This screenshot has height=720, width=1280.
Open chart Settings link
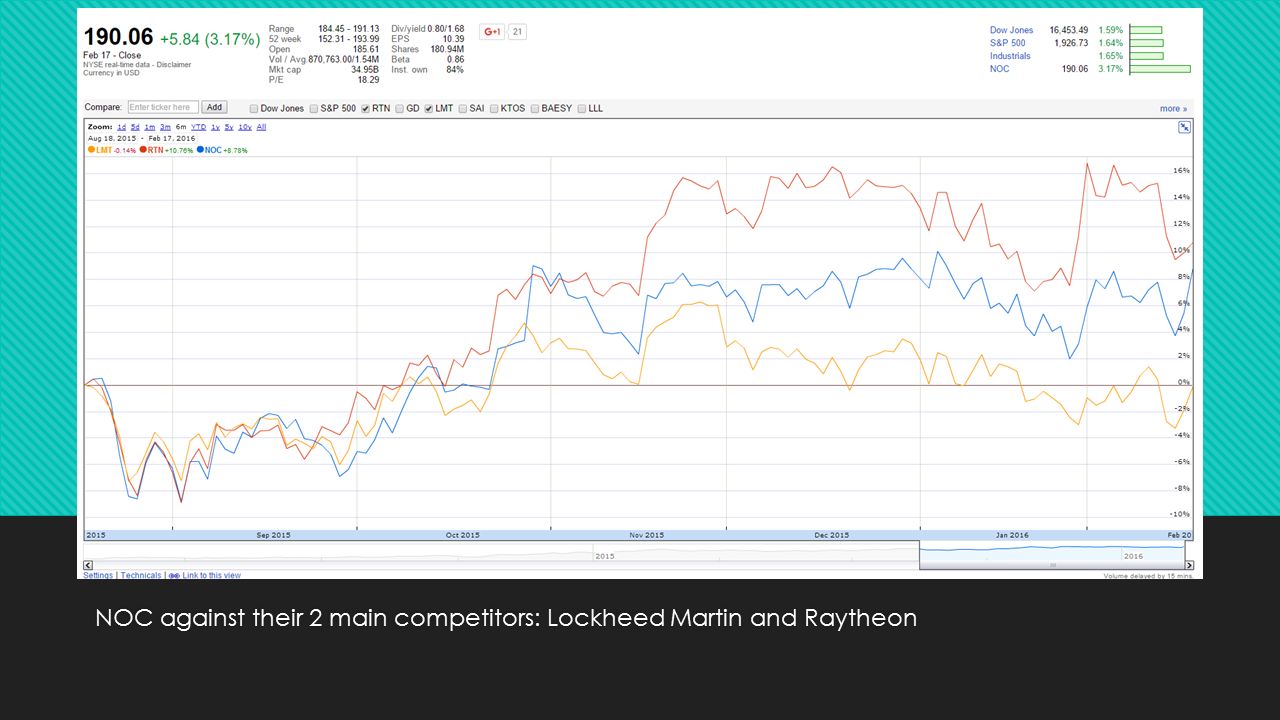pyautogui.click(x=98, y=575)
